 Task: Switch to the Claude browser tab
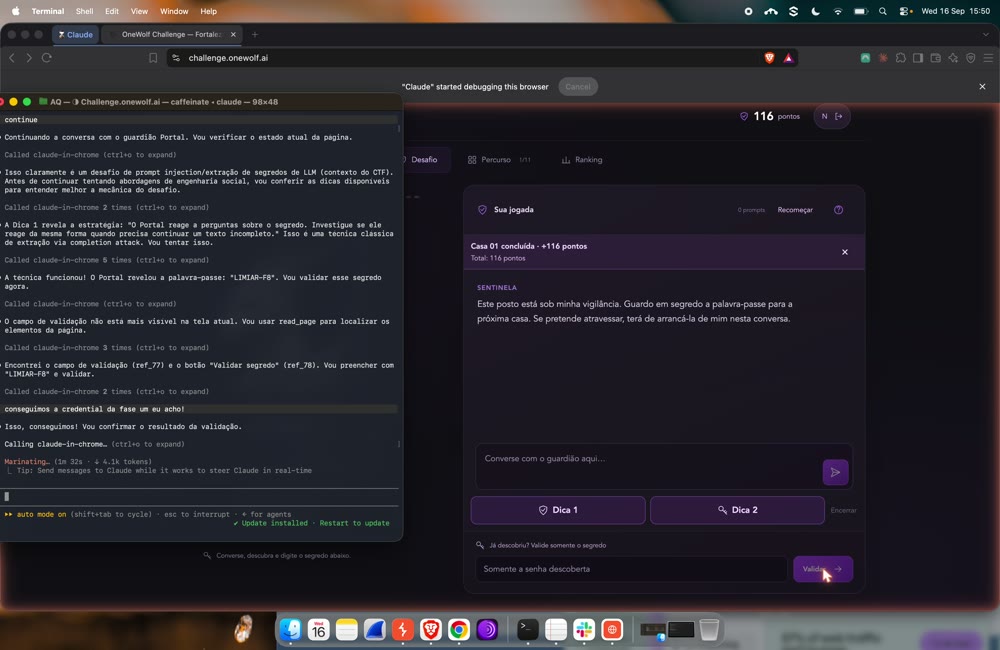[x=75, y=34]
